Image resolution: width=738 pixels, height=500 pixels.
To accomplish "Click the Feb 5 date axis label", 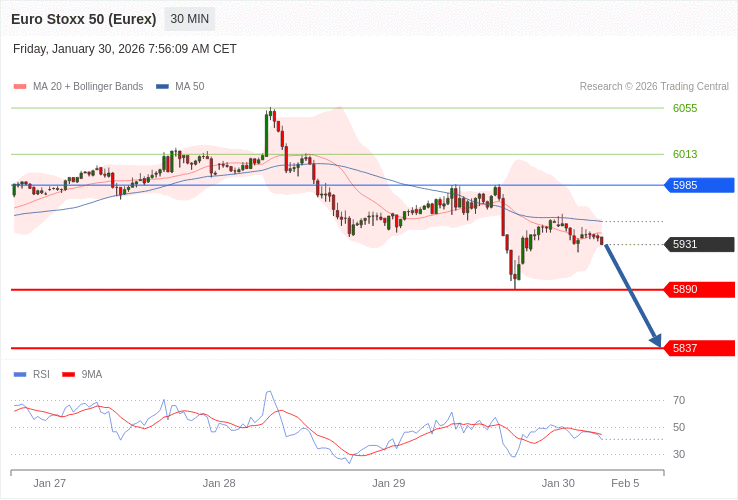I will point(625,484).
